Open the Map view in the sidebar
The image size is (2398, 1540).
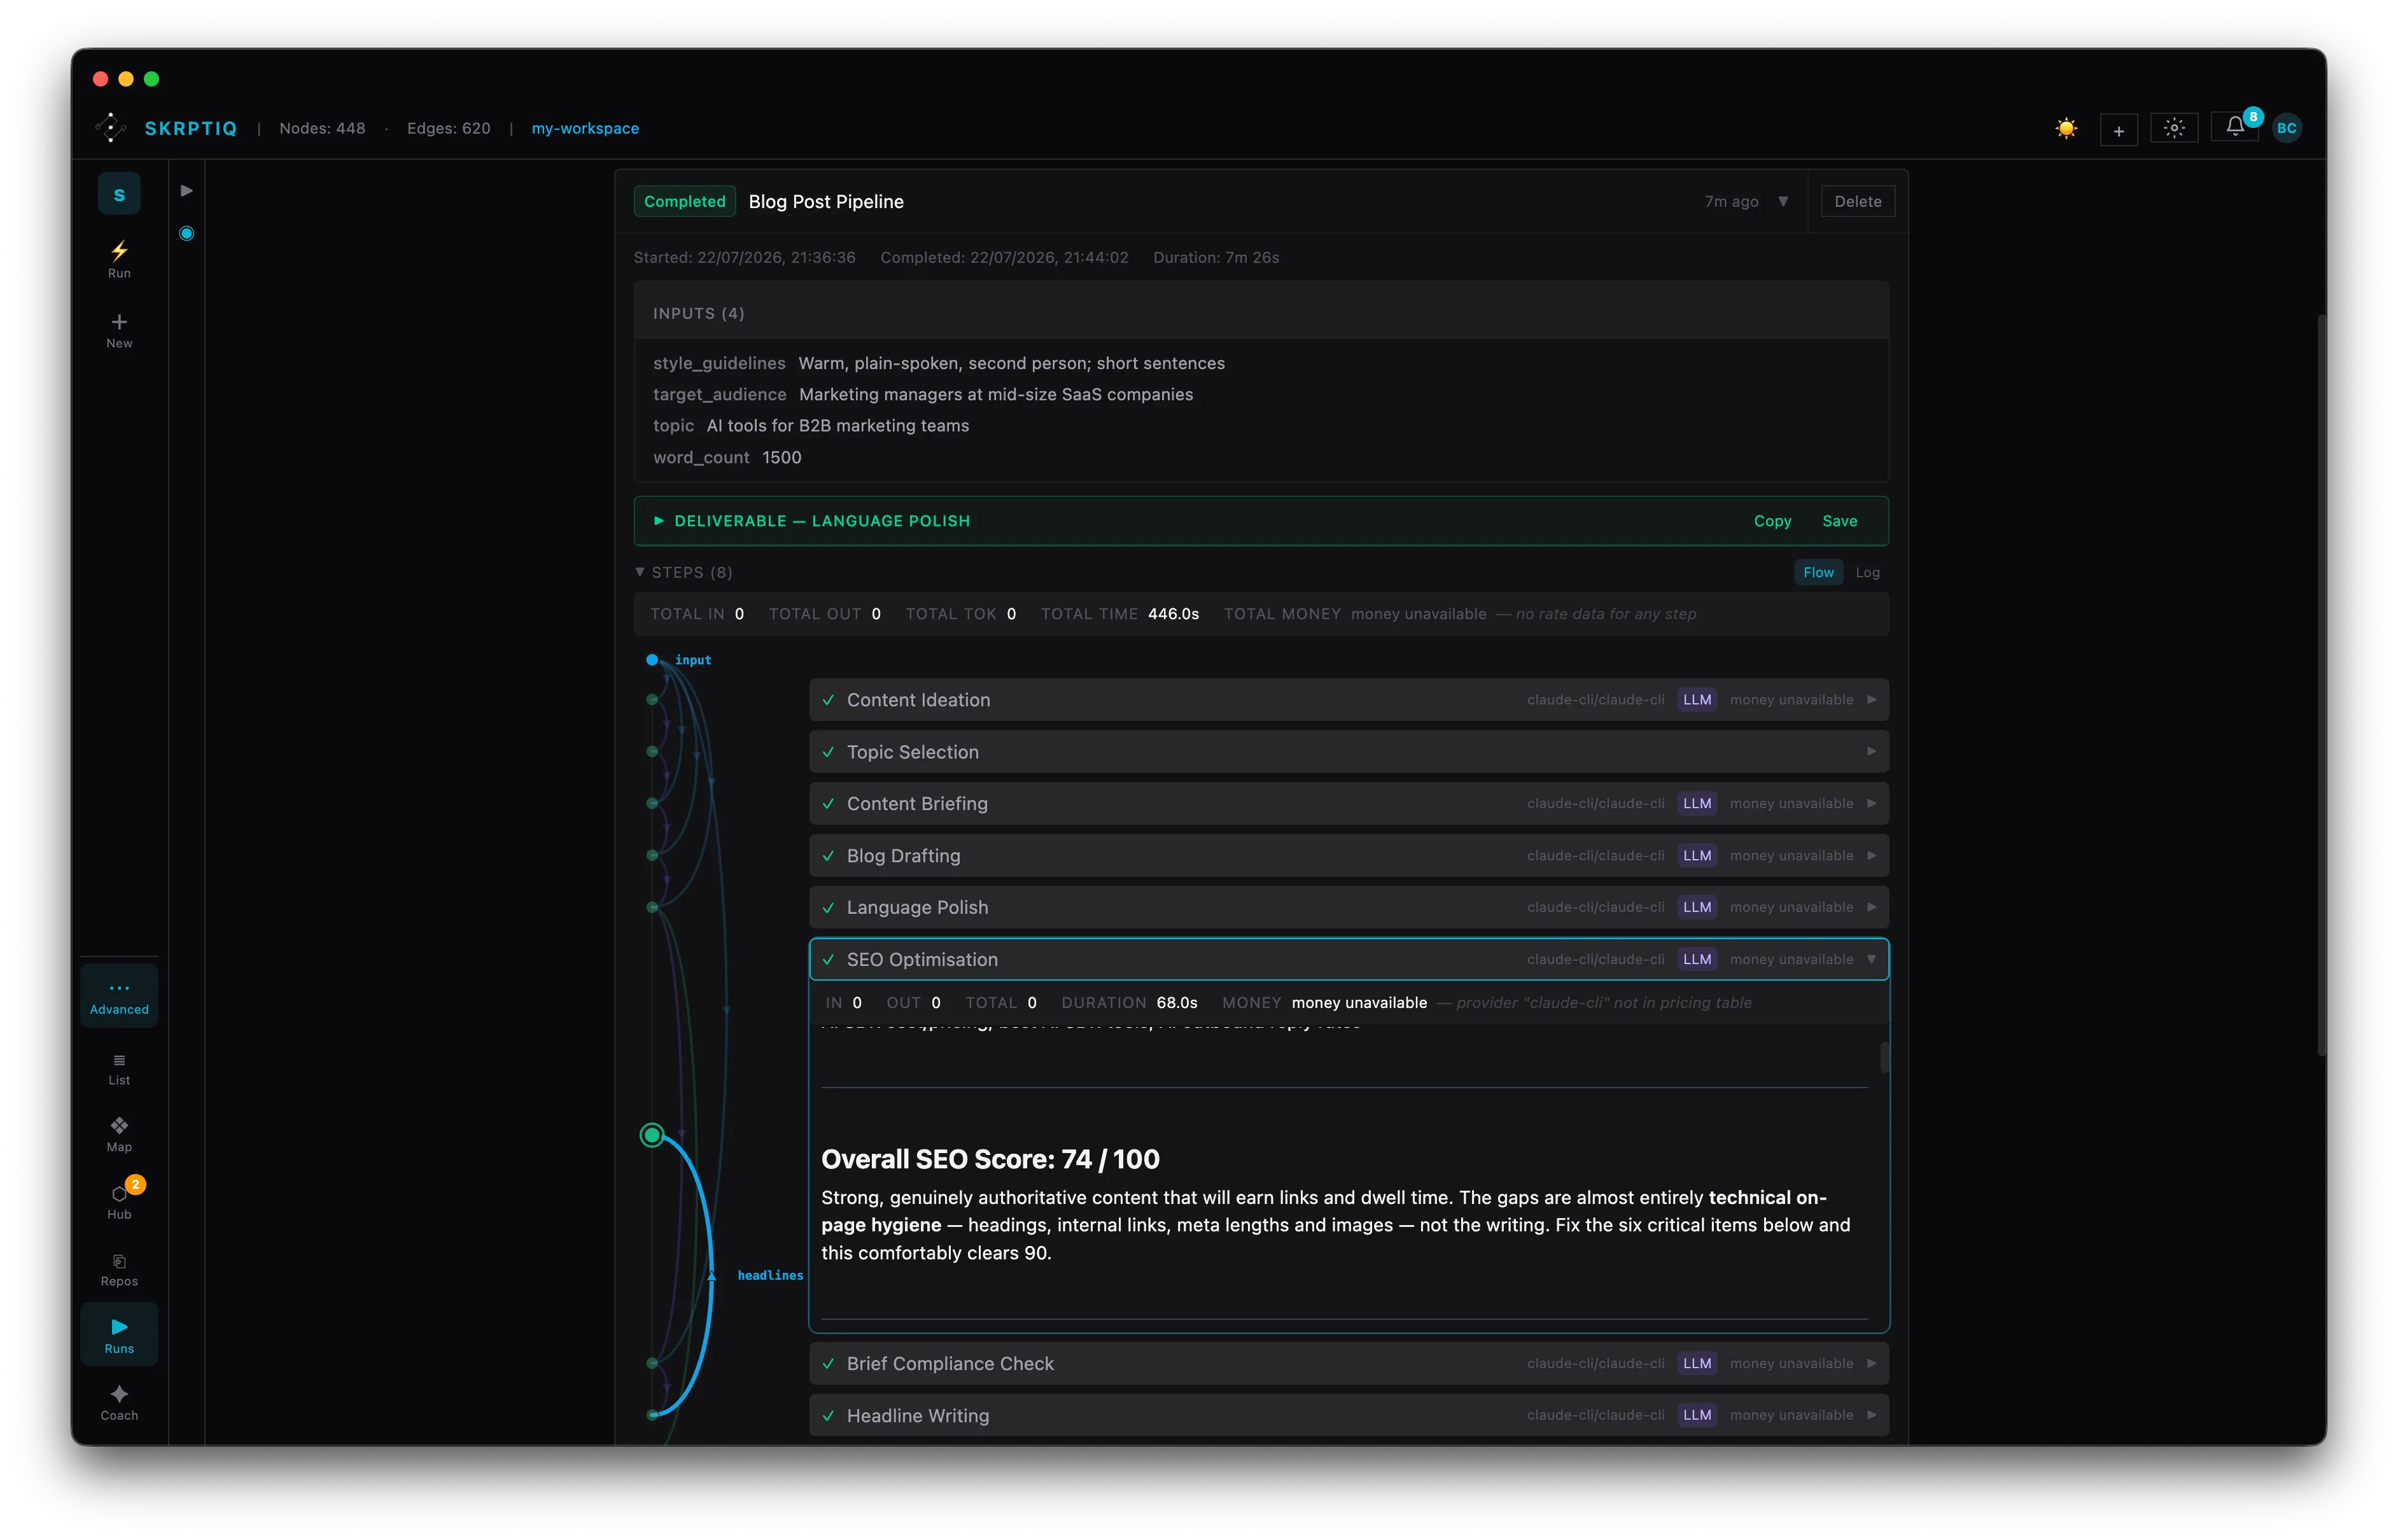tap(119, 1135)
